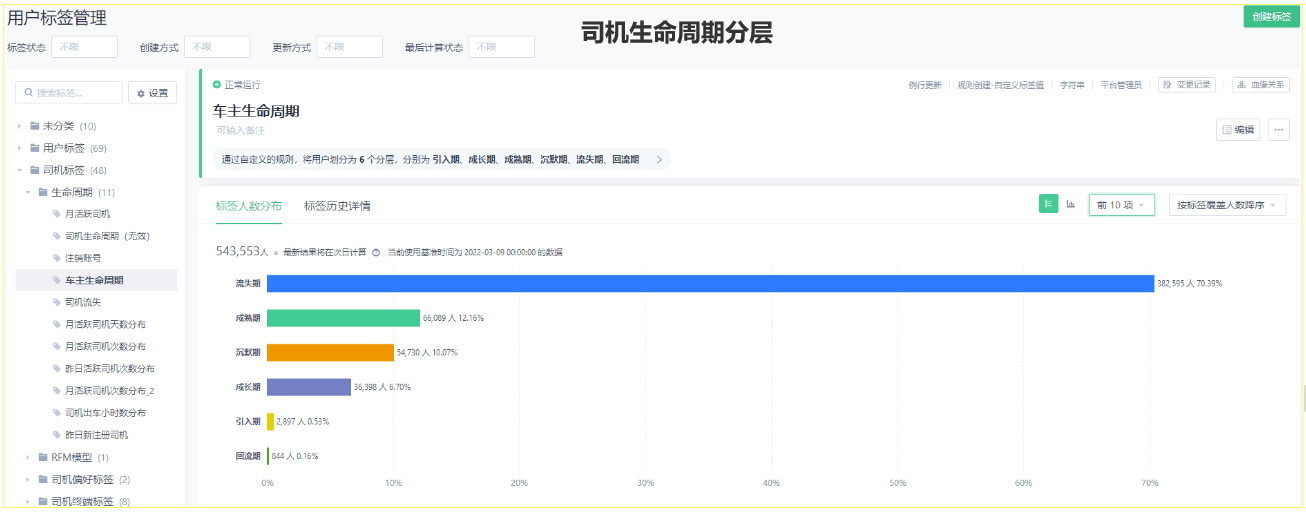Screen dimensions: 1306x515
Task: Click the 创建标签 button
Action: click(1271, 17)
